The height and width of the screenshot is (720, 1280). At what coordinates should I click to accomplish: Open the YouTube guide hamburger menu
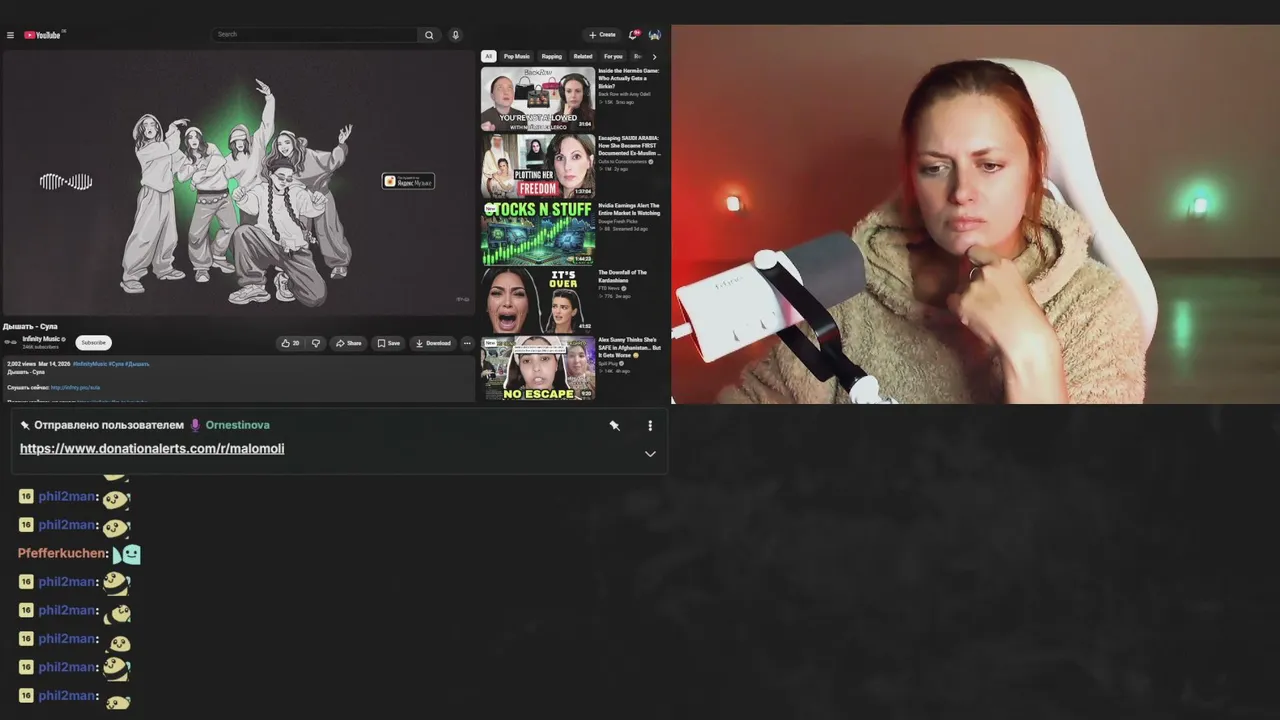(x=10, y=35)
